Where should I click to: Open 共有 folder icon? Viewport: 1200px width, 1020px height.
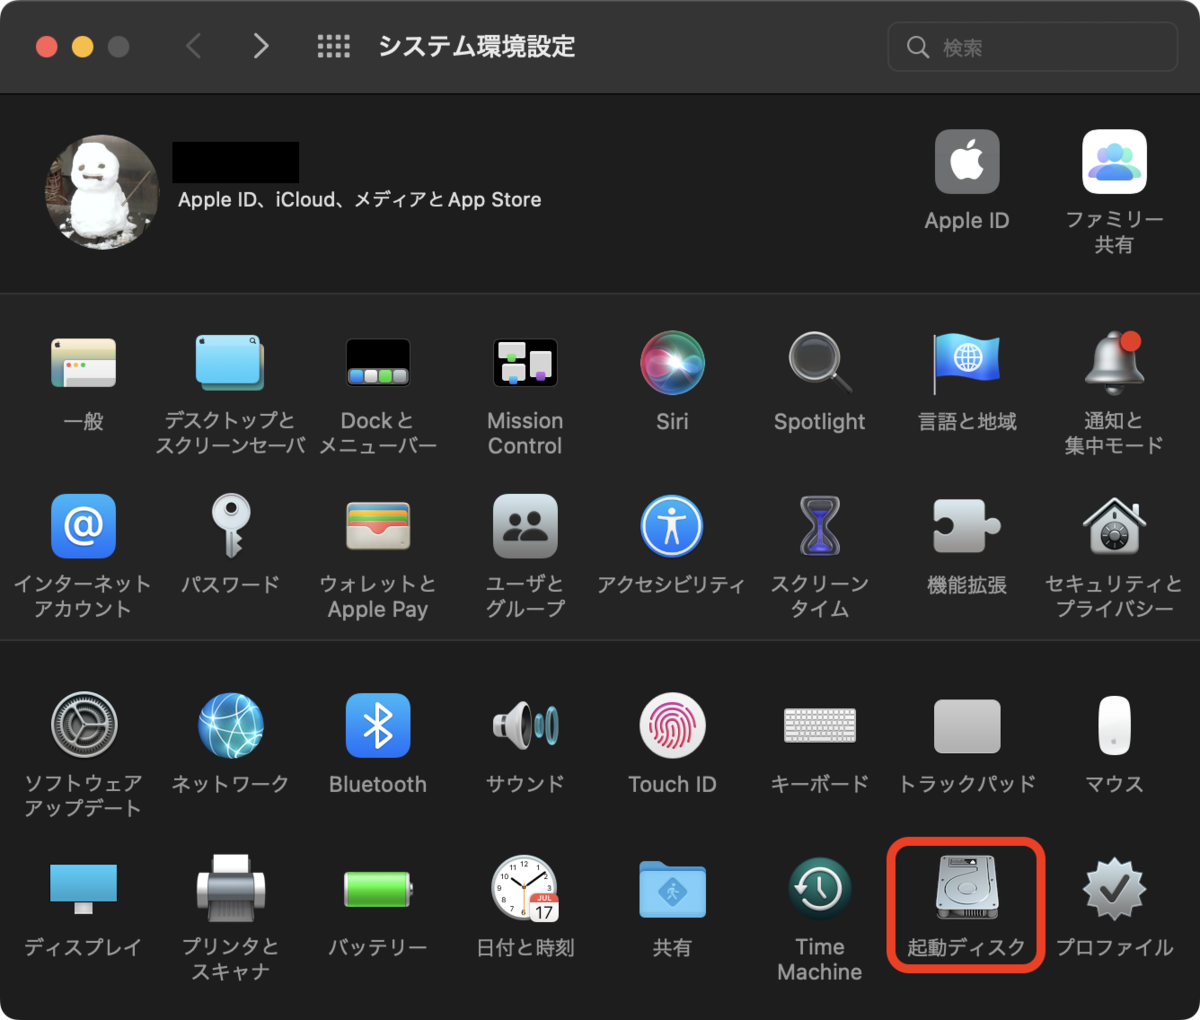[x=672, y=889]
